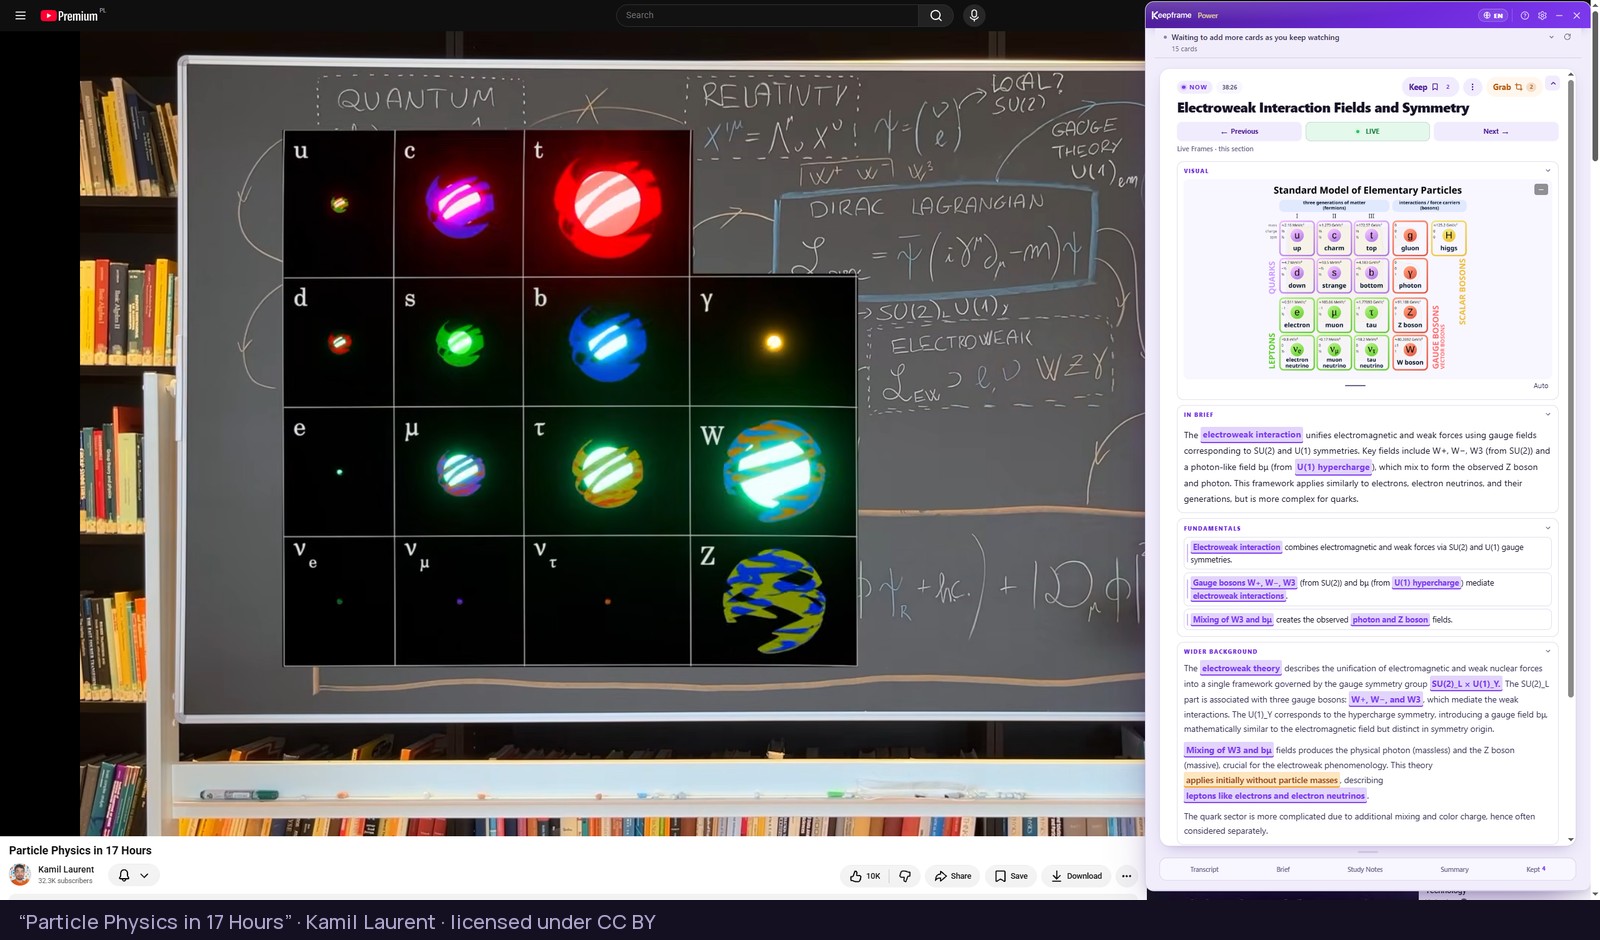Viewport: 1600px width, 940px height.
Task: Click carousel indicator bar under image
Action: click(x=1355, y=385)
